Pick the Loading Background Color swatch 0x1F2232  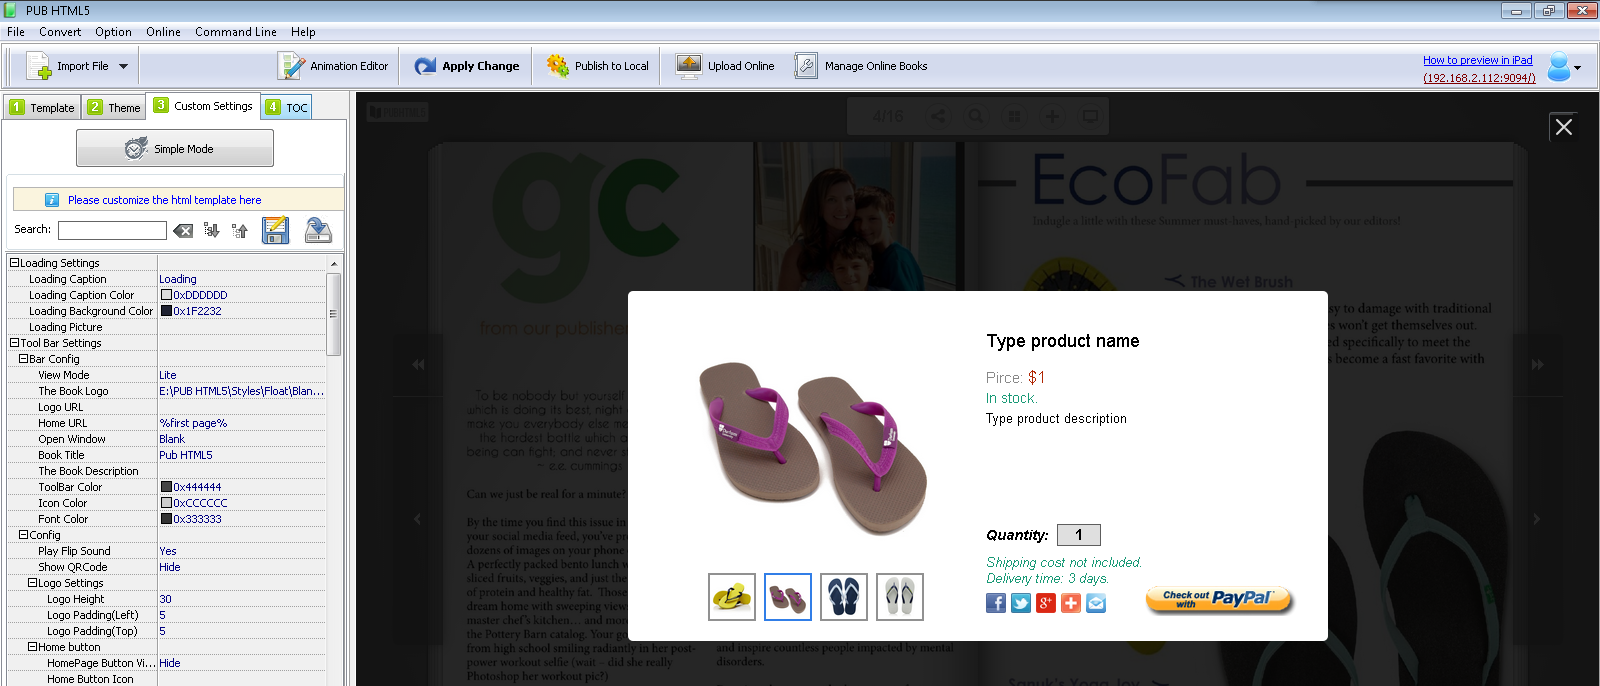click(x=167, y=311)
